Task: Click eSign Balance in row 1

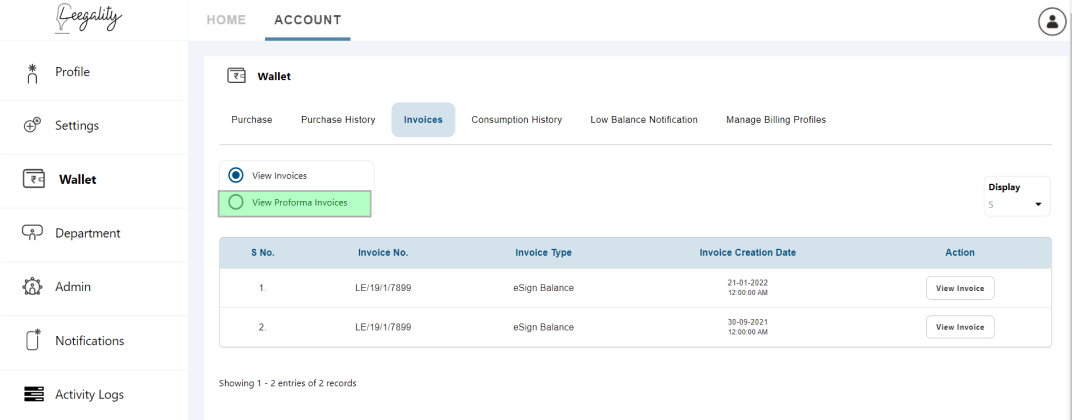Action: 544,288
